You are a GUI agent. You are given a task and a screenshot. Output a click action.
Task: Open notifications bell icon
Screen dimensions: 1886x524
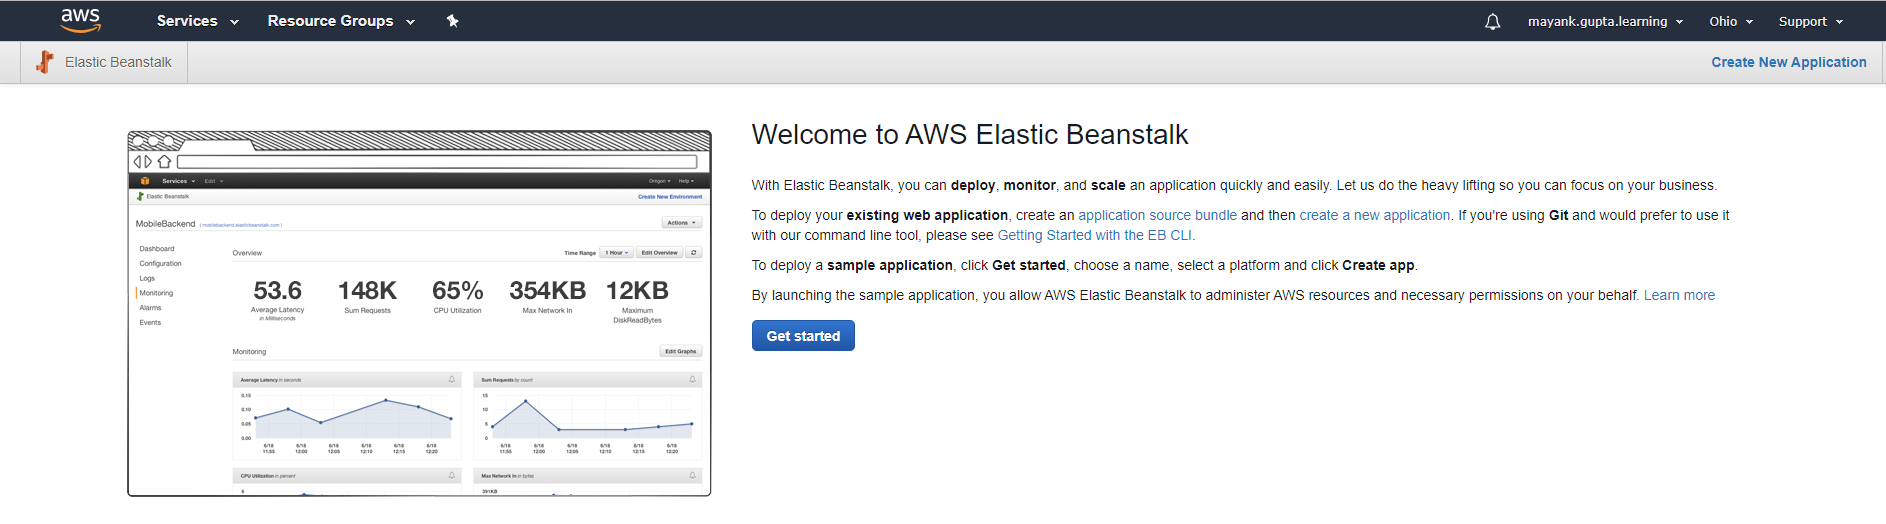[1492, 21]
